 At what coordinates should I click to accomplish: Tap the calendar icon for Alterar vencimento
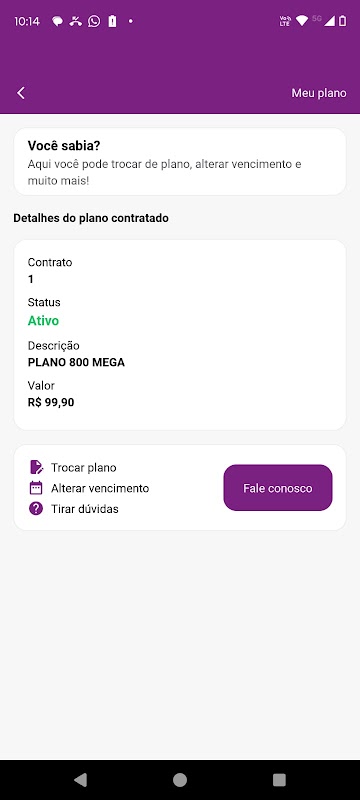pos(36,488)
